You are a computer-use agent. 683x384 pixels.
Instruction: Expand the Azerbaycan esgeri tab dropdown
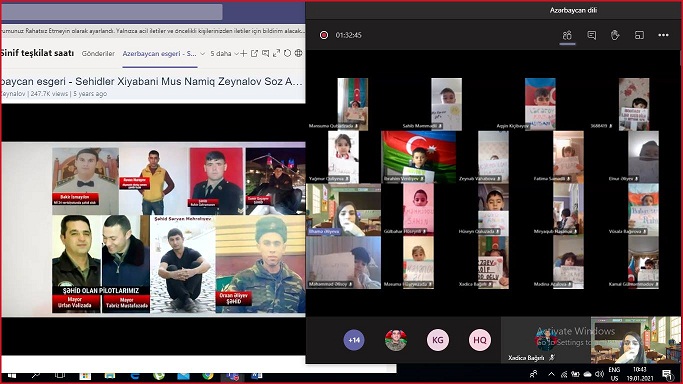(203, 54)
